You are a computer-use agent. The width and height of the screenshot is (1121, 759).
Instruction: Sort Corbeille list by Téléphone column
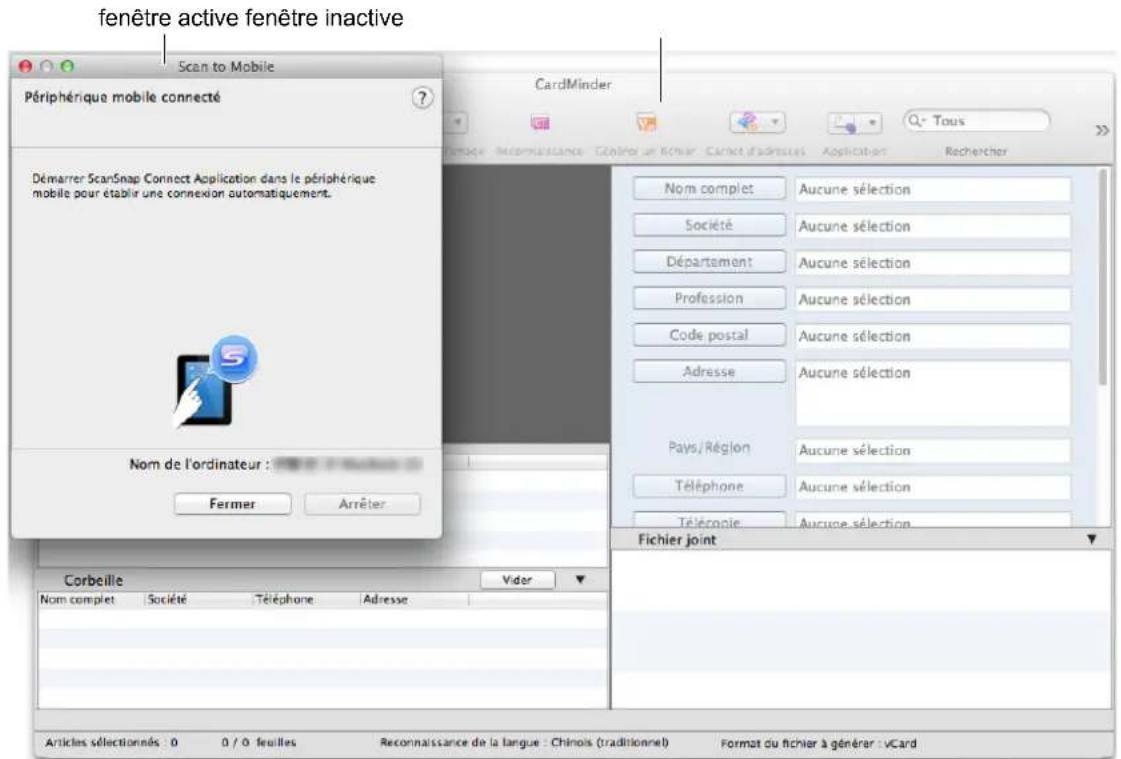[307, 600]
